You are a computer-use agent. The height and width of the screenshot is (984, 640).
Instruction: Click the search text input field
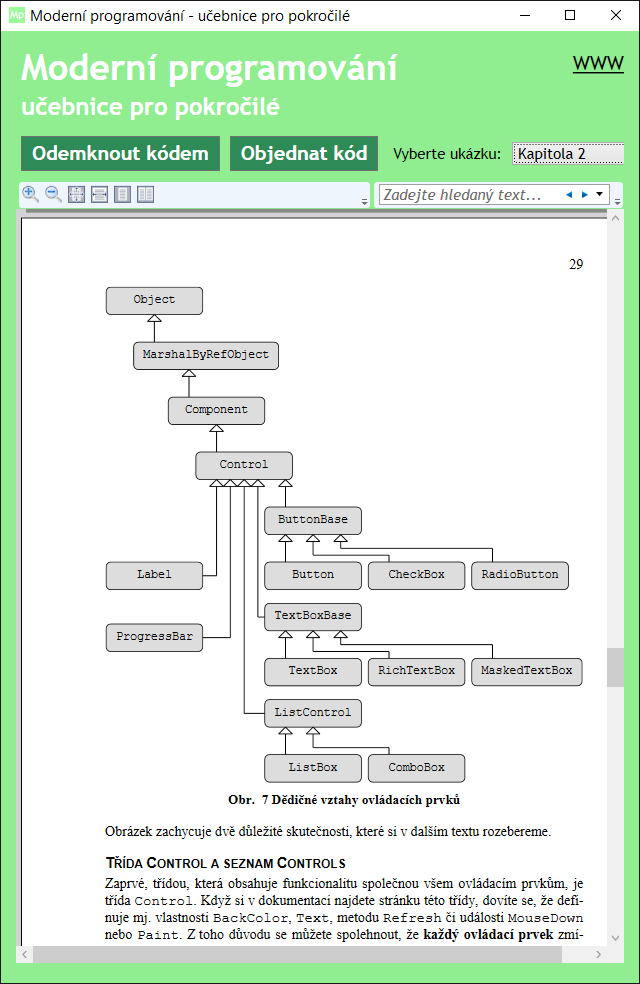tap(465, 195)
